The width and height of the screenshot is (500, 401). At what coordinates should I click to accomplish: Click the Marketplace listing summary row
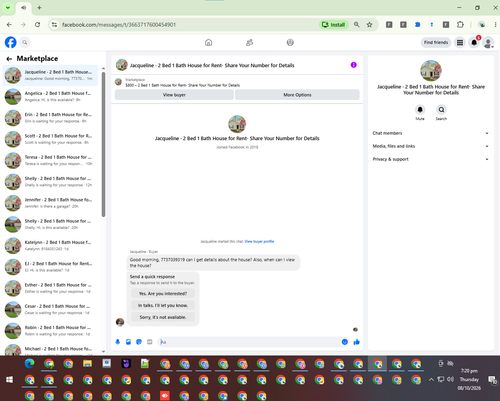pyautogui.click(x=237, y=82)
